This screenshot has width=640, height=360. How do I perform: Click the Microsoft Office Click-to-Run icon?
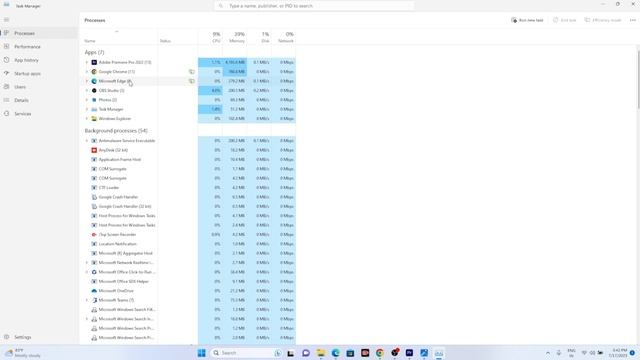[x=94, y=272]
